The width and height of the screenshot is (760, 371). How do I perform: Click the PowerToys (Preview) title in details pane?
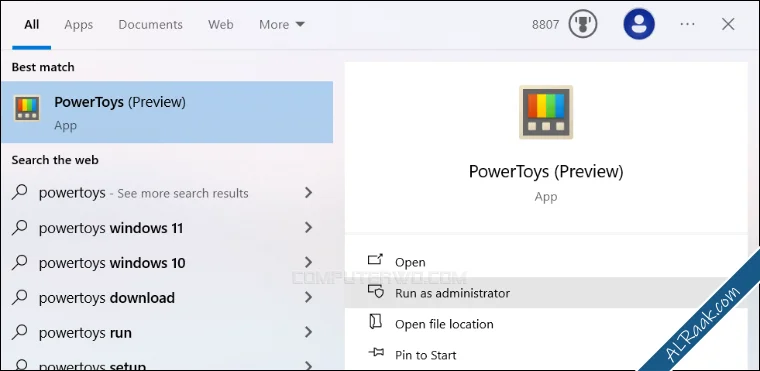(546, 171)
